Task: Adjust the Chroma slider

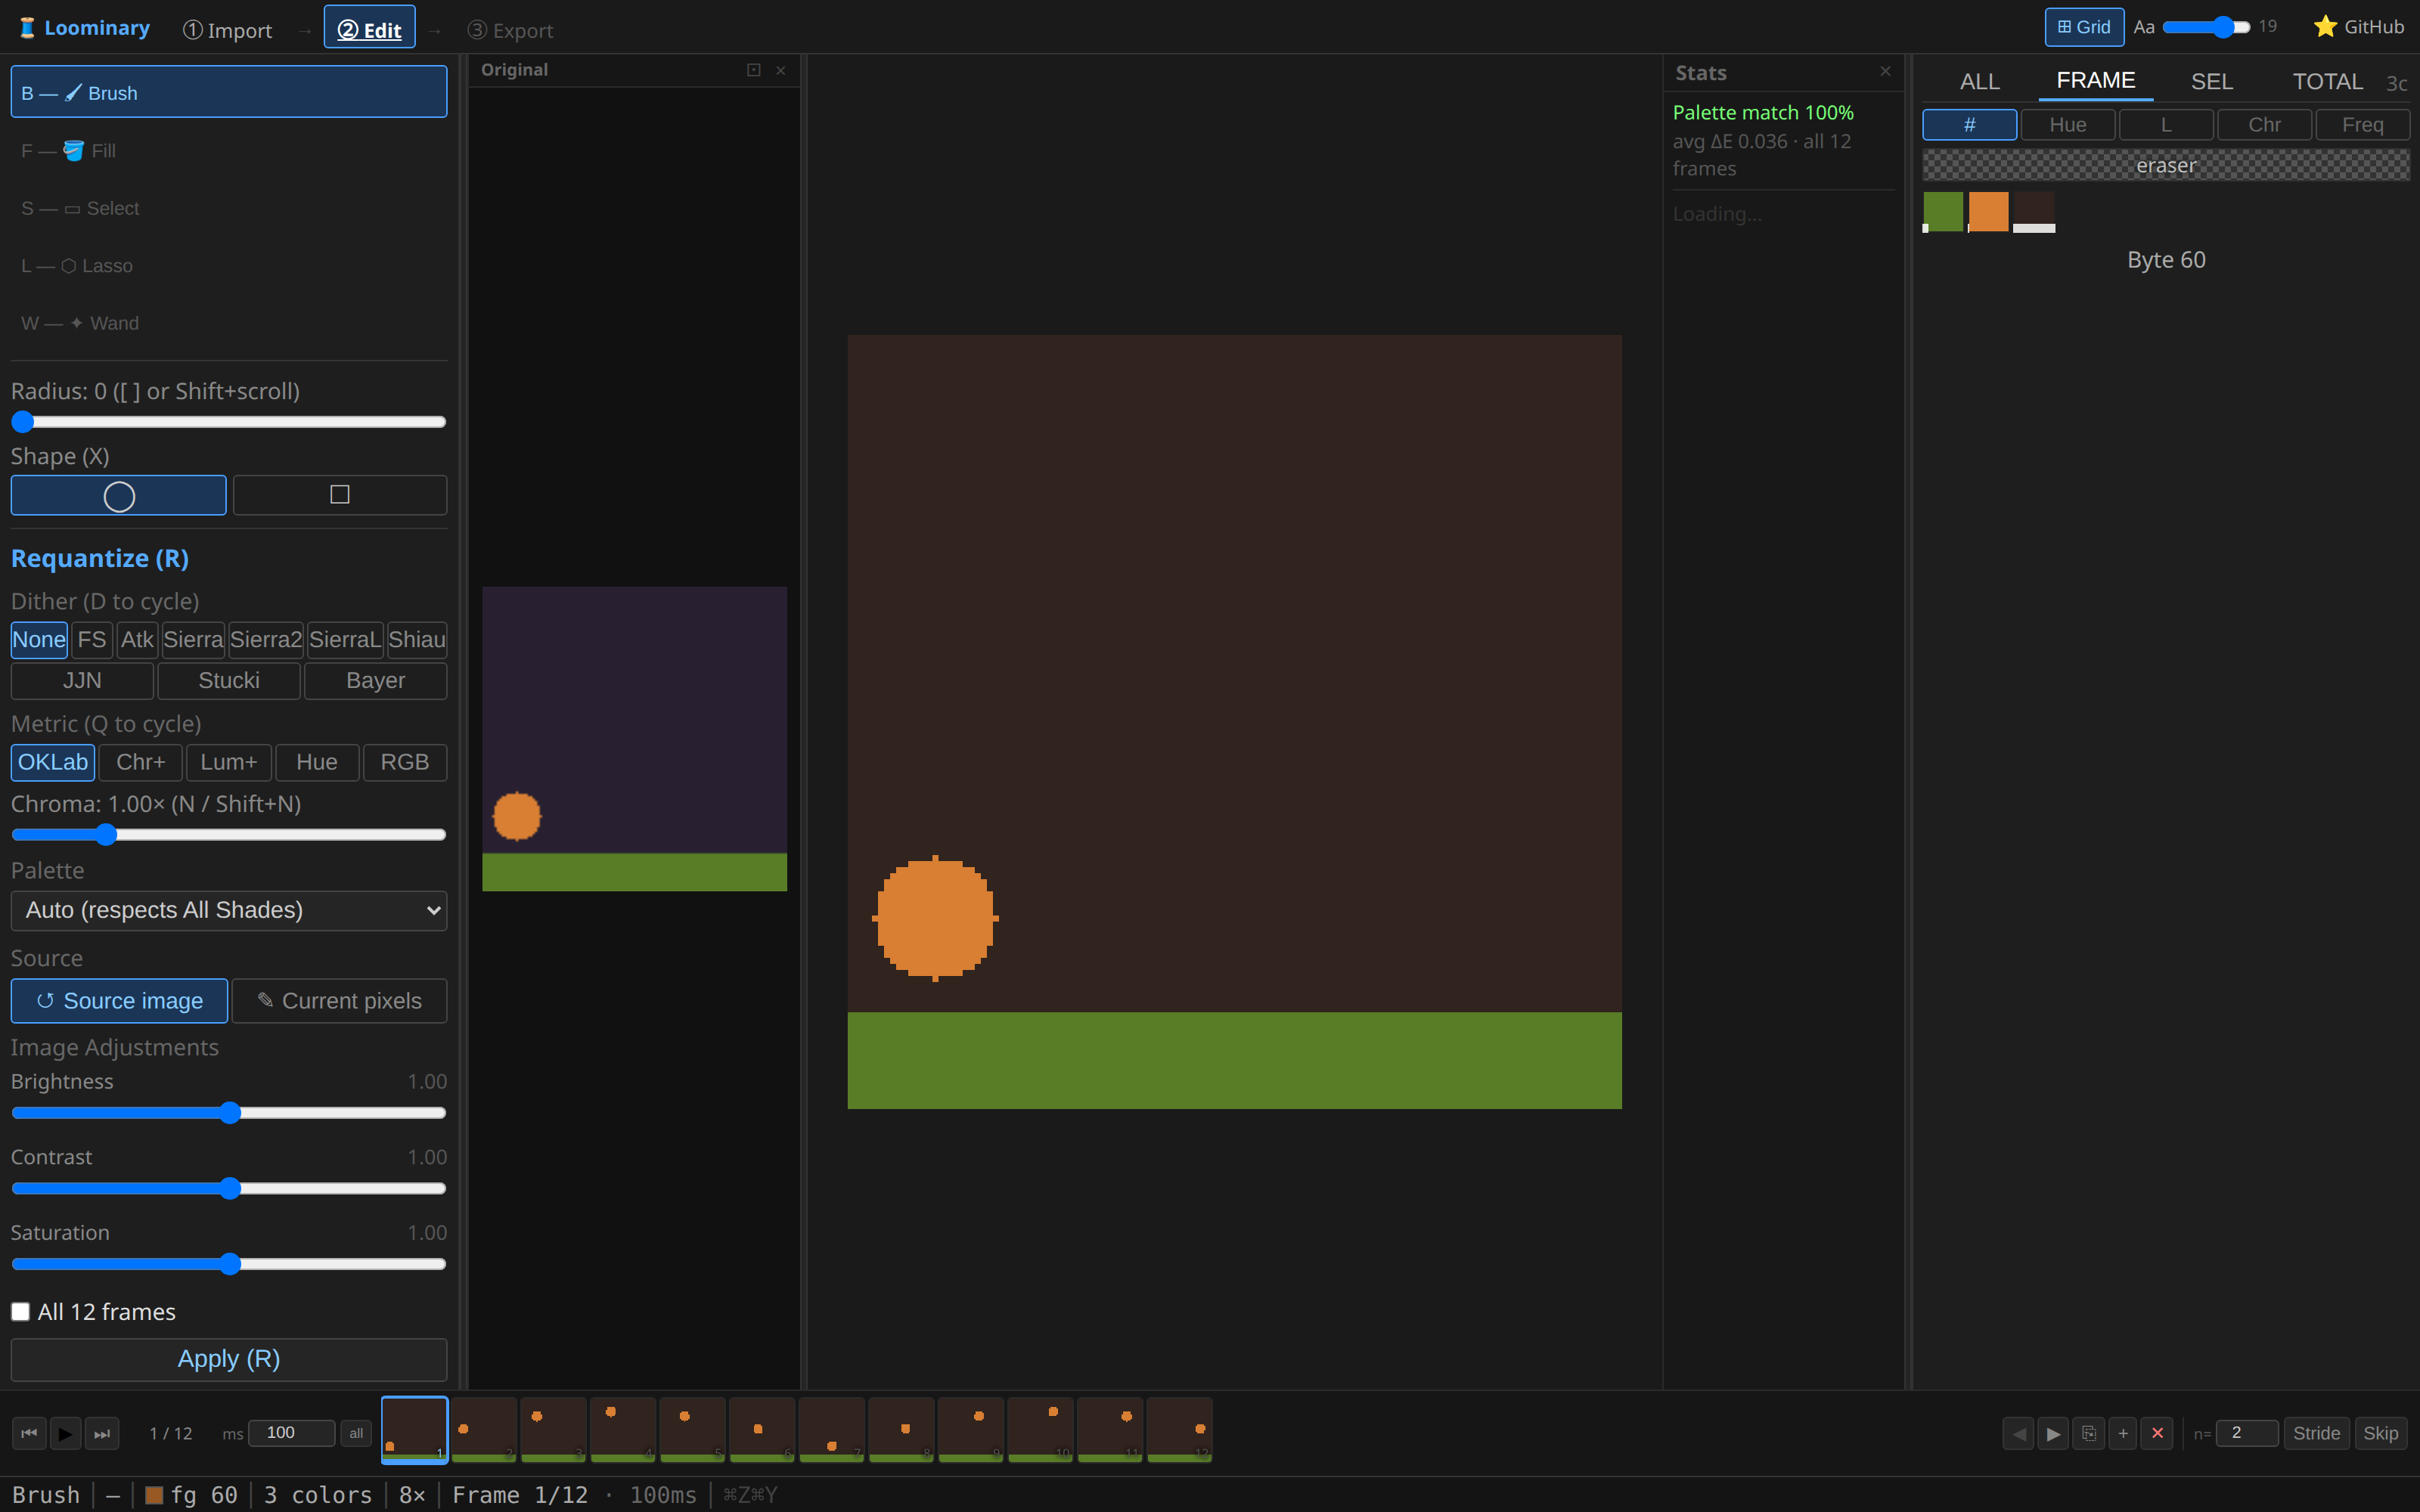Action: (x=228, y=834)
